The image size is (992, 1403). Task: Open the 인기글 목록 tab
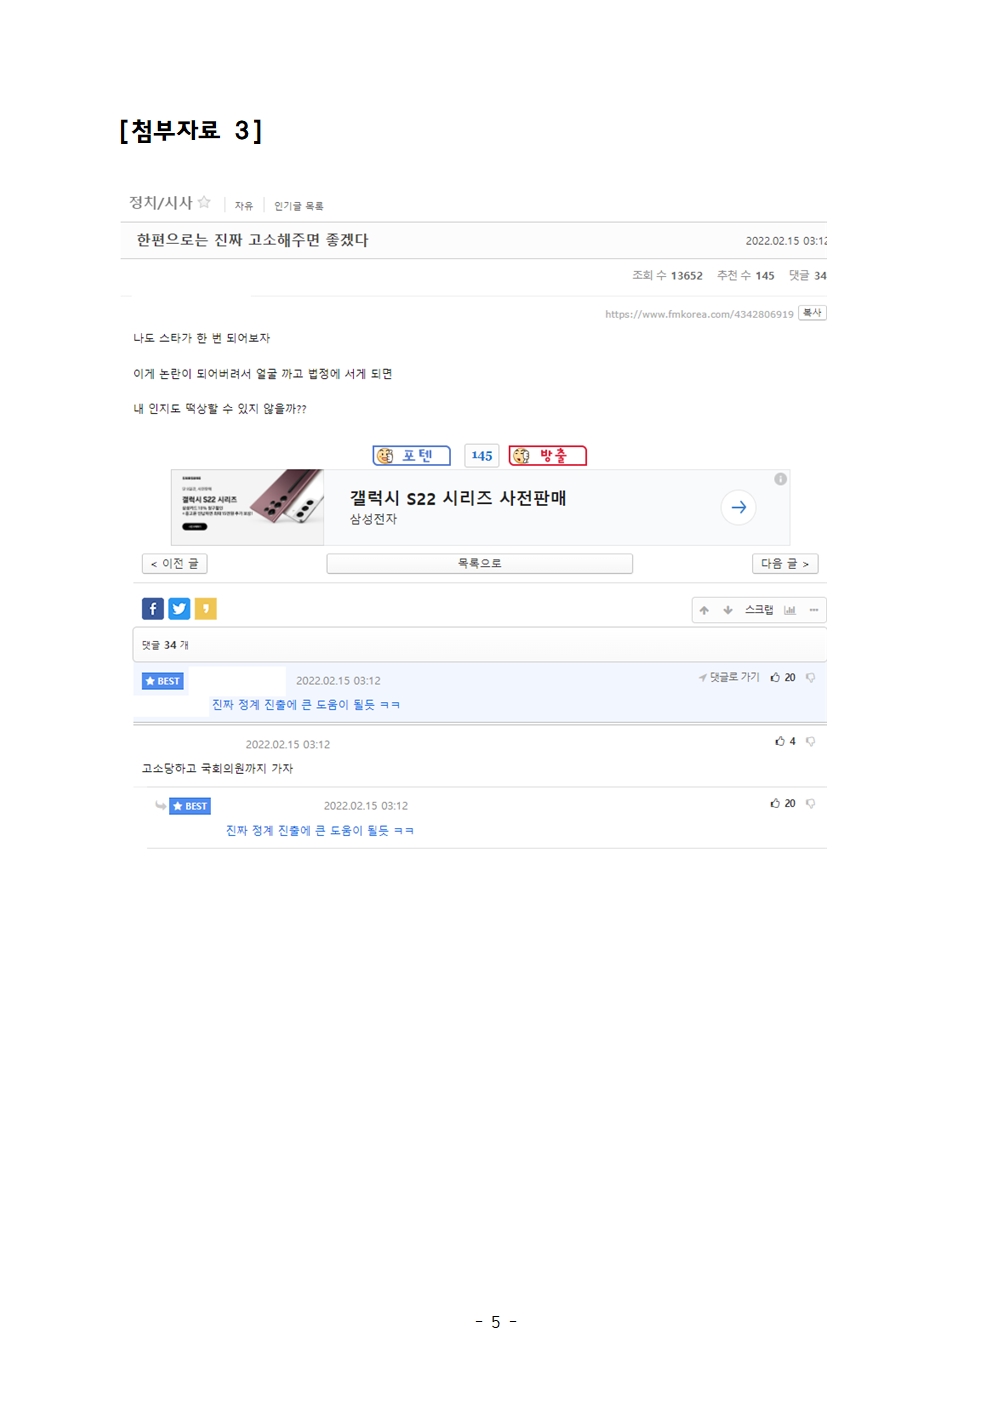tap(299, 206)
